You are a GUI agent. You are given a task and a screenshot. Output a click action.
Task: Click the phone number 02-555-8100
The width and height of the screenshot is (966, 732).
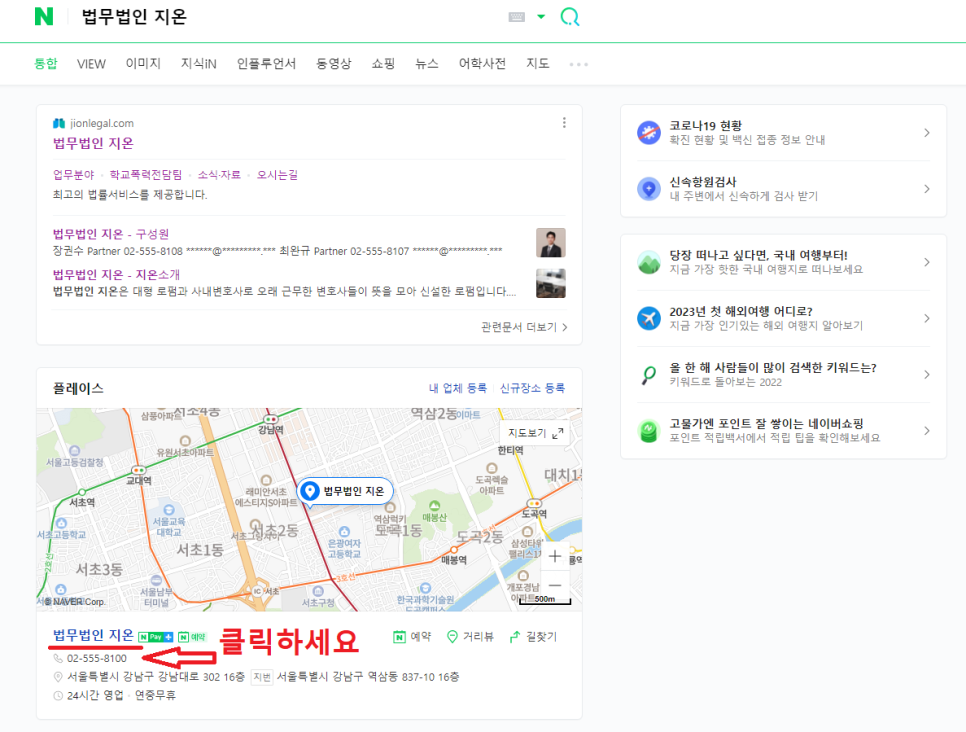pyautogui.click(x=97, y=658)
